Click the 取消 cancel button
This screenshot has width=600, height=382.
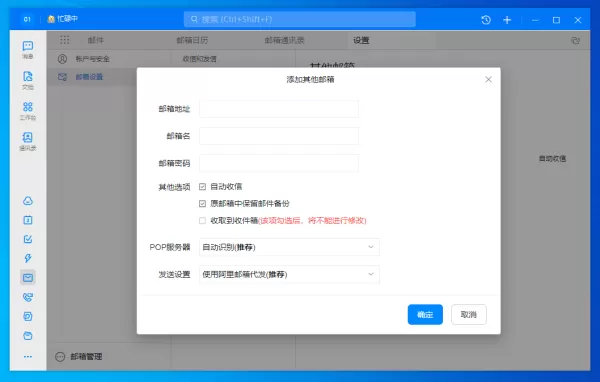point(469,315)
